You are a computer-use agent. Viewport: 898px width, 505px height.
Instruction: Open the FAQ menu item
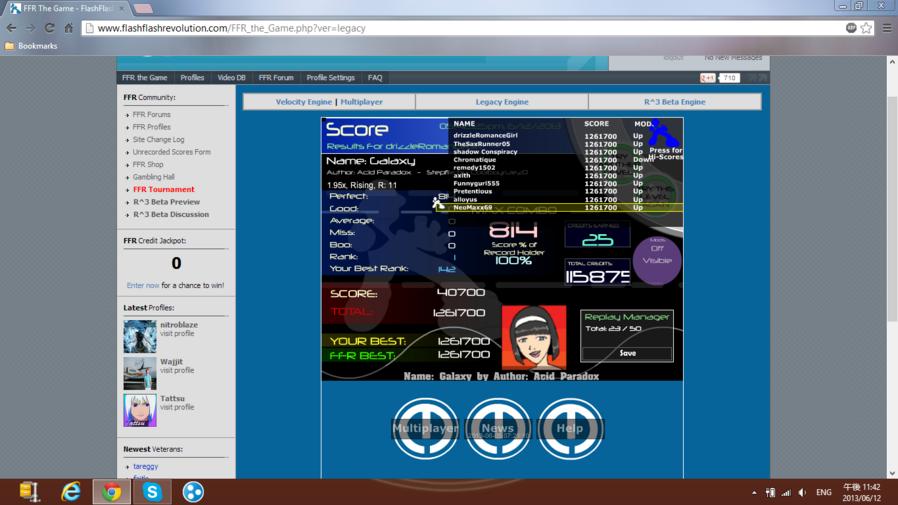pos(375,78)
